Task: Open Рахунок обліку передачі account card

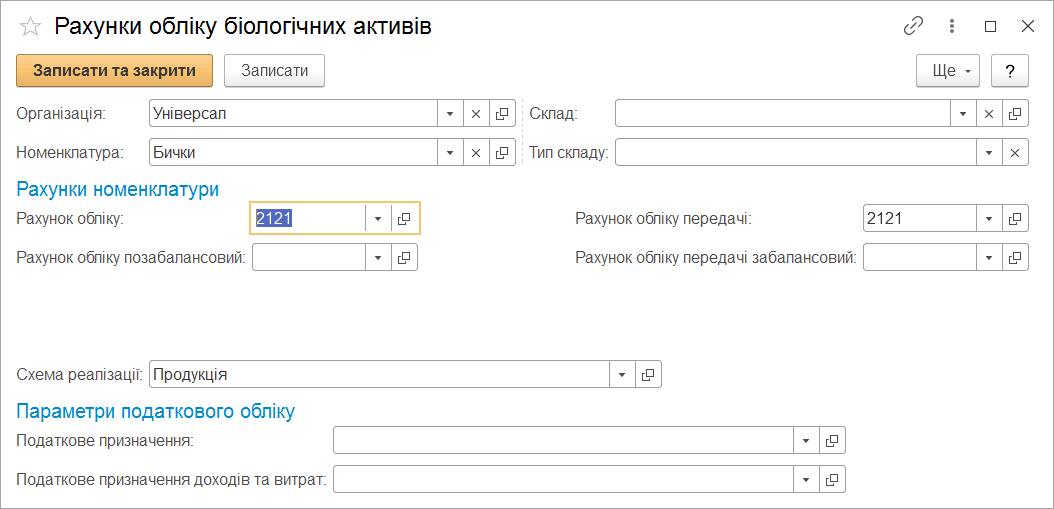Action: 1016,219
